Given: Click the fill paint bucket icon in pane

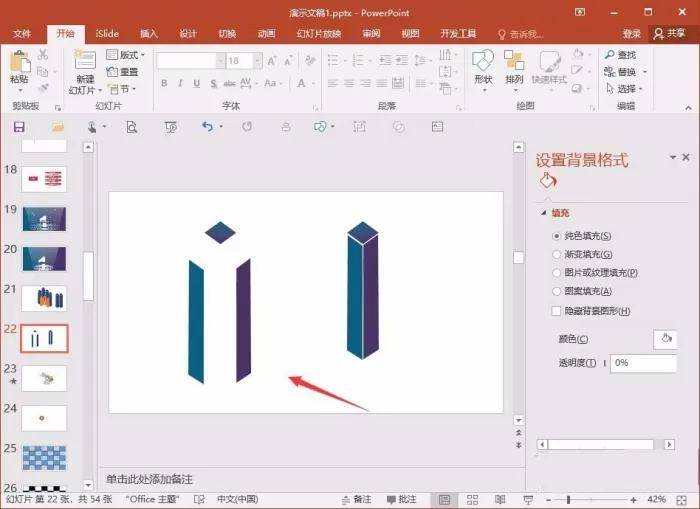Looking at the screenshot, I should pos(547,181).
